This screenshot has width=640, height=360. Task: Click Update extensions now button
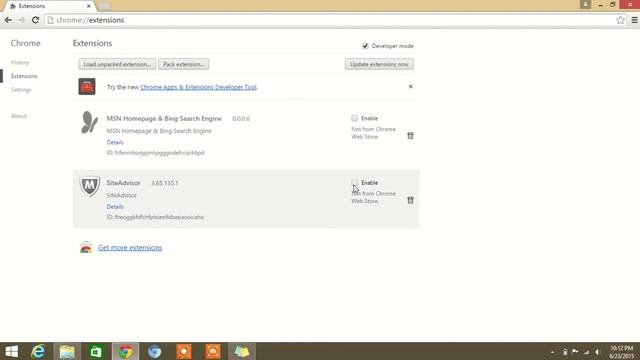pos(379,64)
